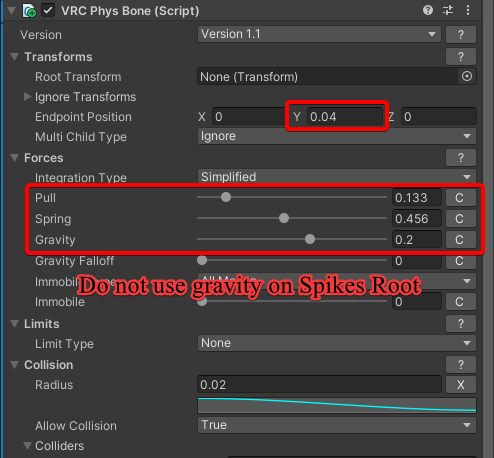Screen dimensions: 494x458
Task: Collapse the Transforms section
Action: [x=14, y=57]
